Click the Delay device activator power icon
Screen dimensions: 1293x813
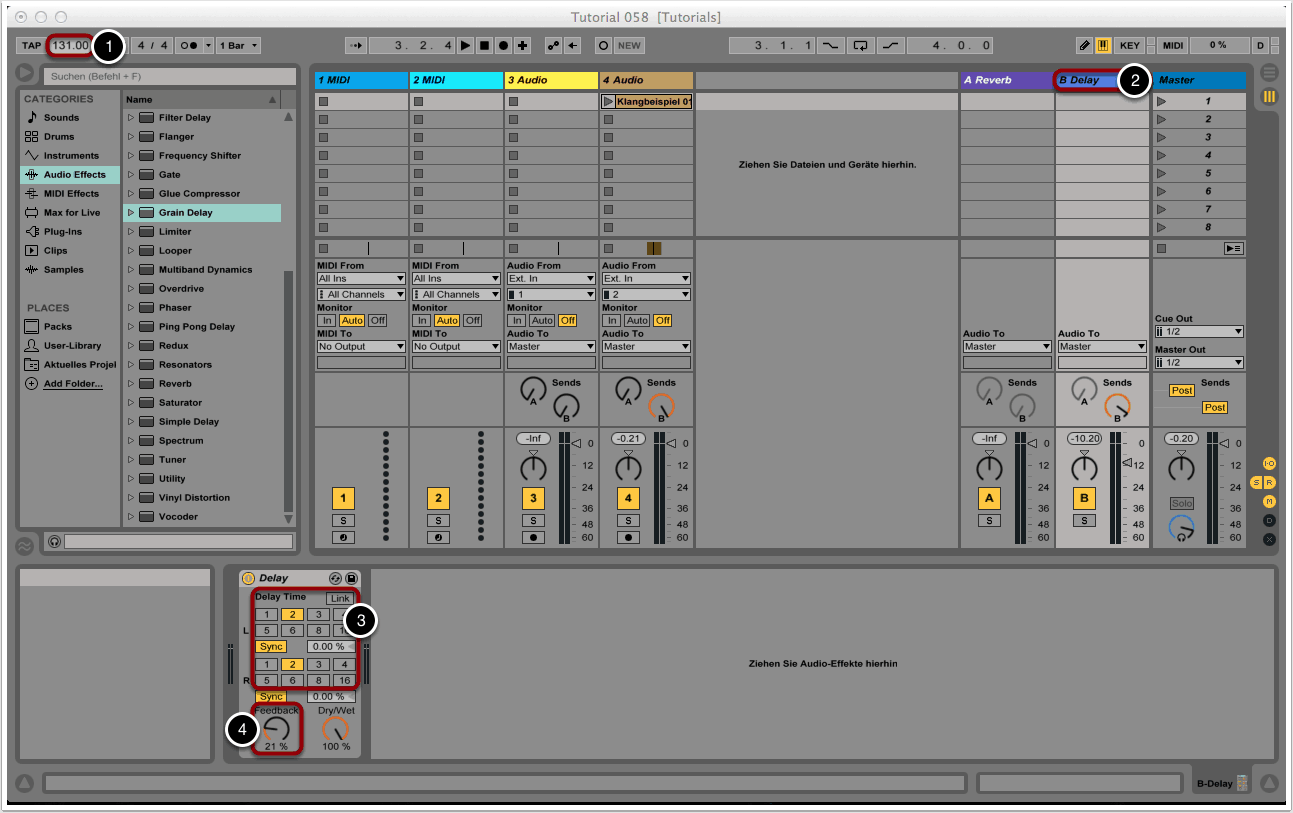click(x=249, y=578)
